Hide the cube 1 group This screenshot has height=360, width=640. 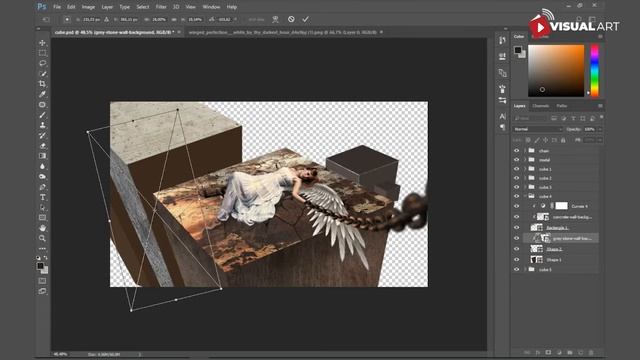click(516, 169)
